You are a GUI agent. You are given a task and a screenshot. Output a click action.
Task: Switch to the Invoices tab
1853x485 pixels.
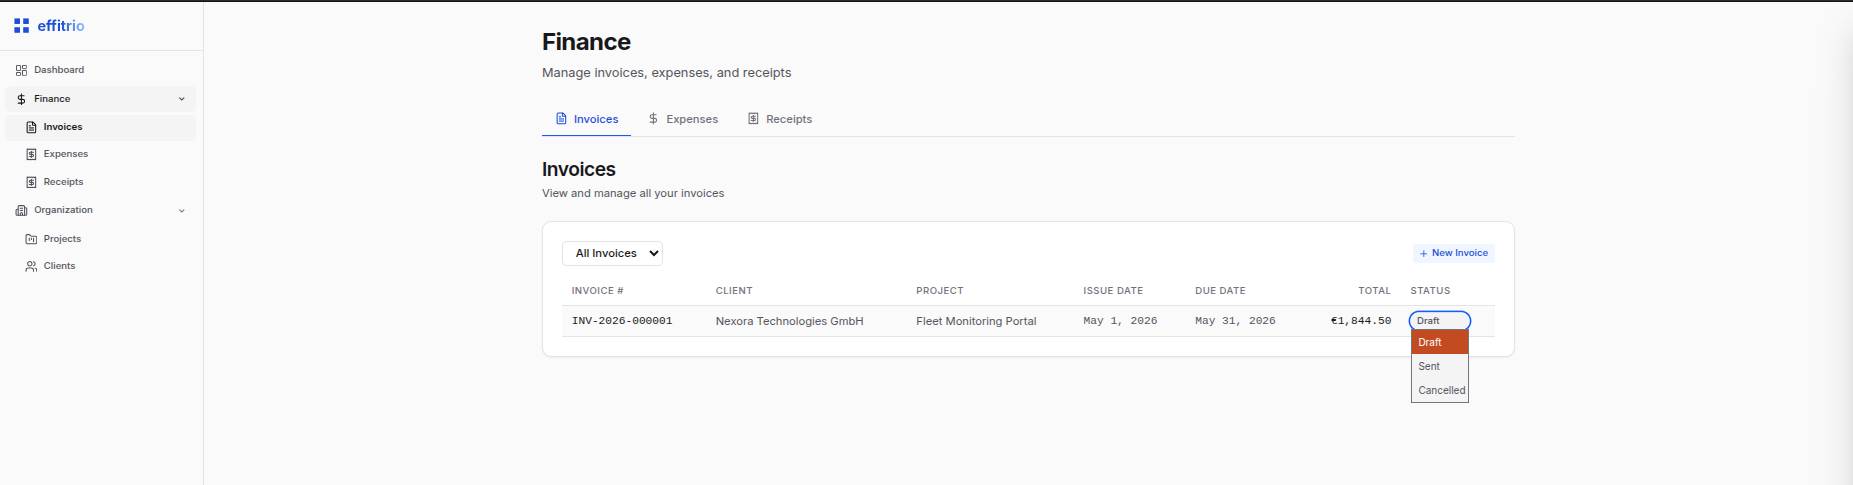[586, 119]
